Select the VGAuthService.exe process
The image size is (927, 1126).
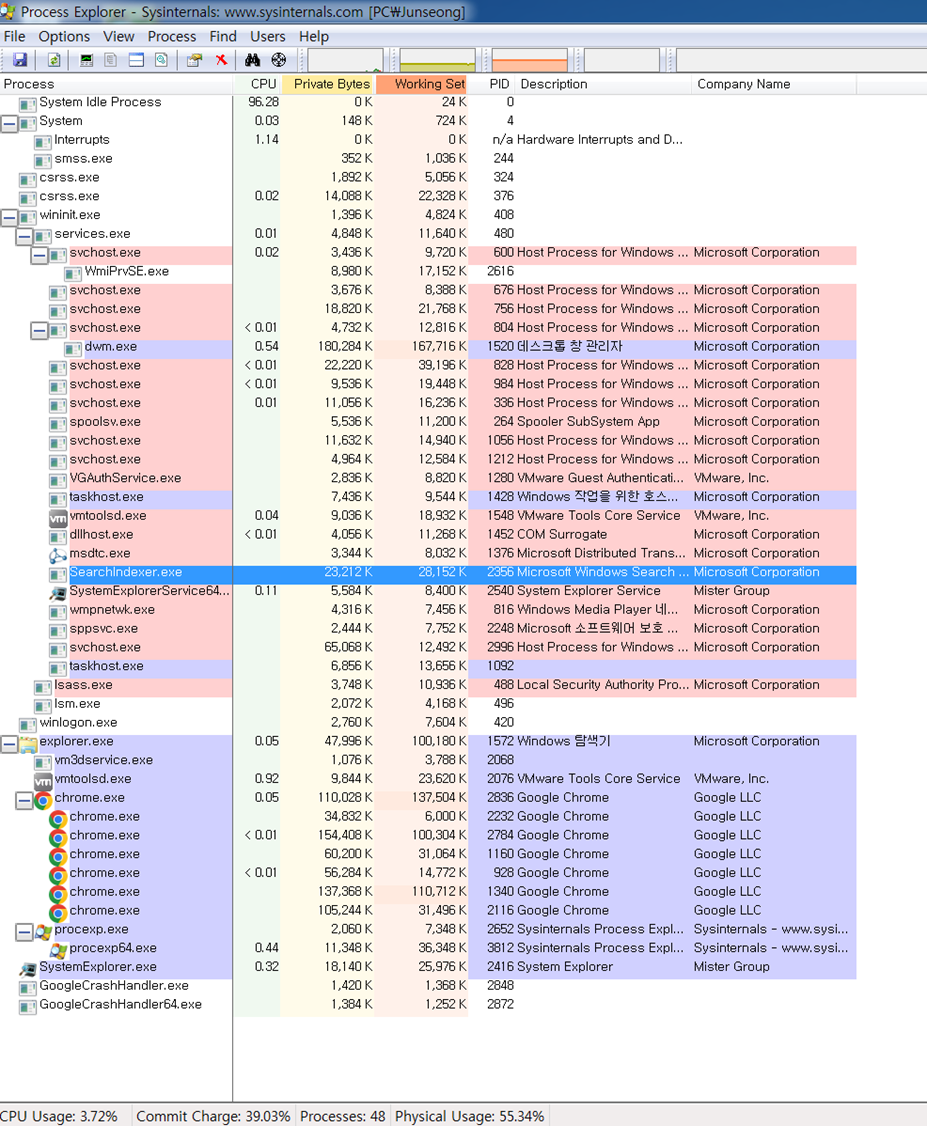[125, 478]
